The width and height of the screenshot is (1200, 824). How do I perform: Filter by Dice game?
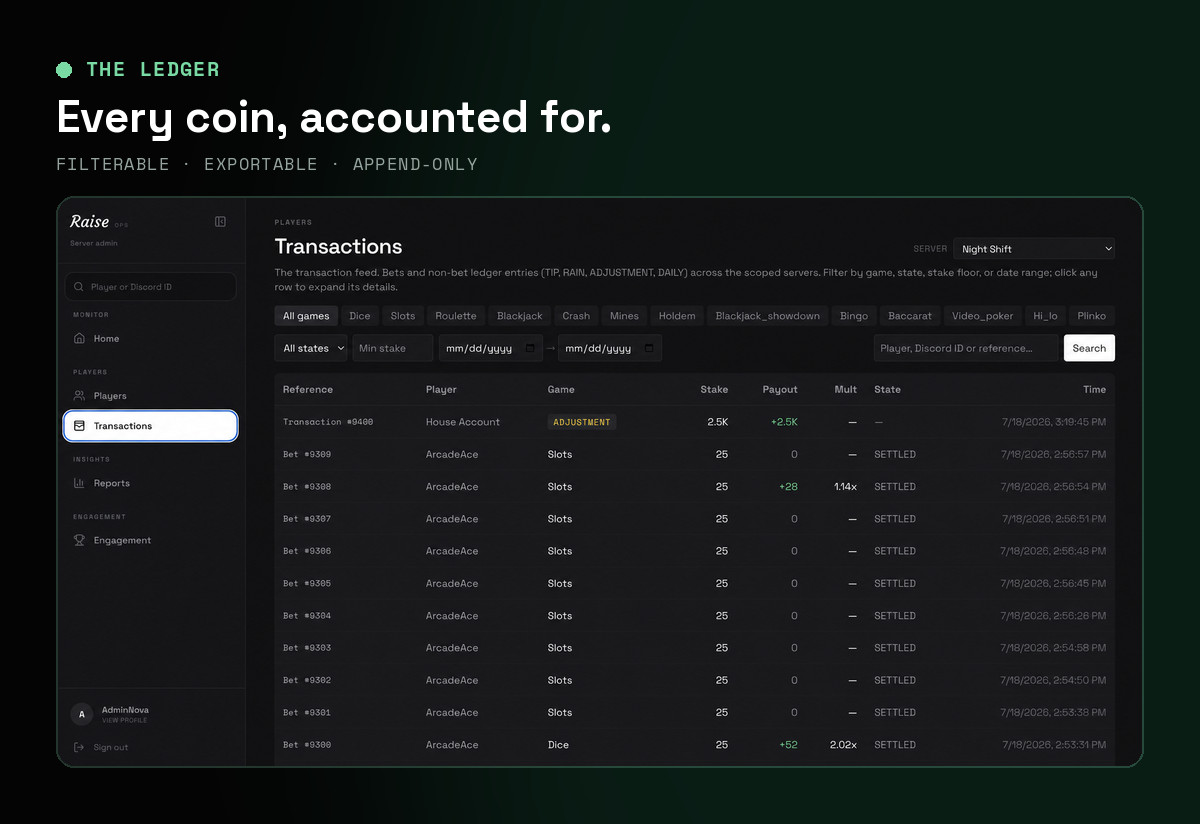(360, 316)
